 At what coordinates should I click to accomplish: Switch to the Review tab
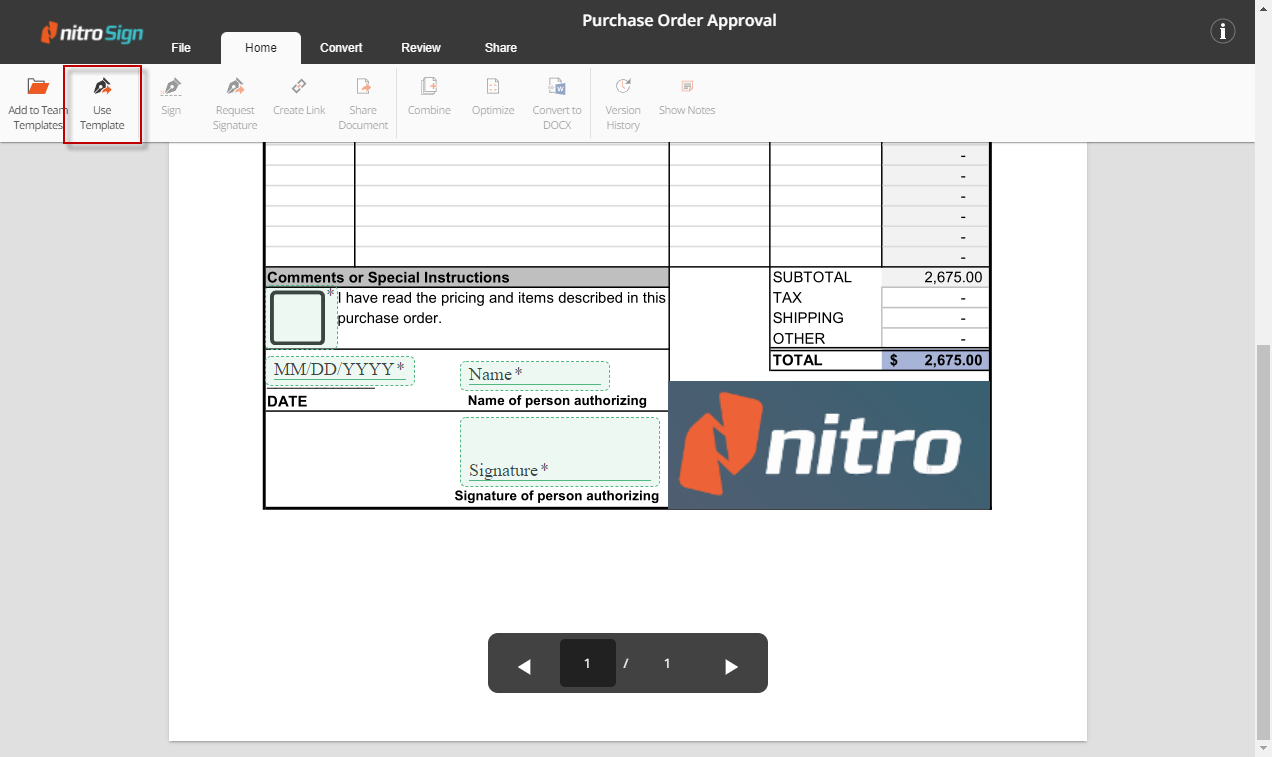[x=421, y=48]
